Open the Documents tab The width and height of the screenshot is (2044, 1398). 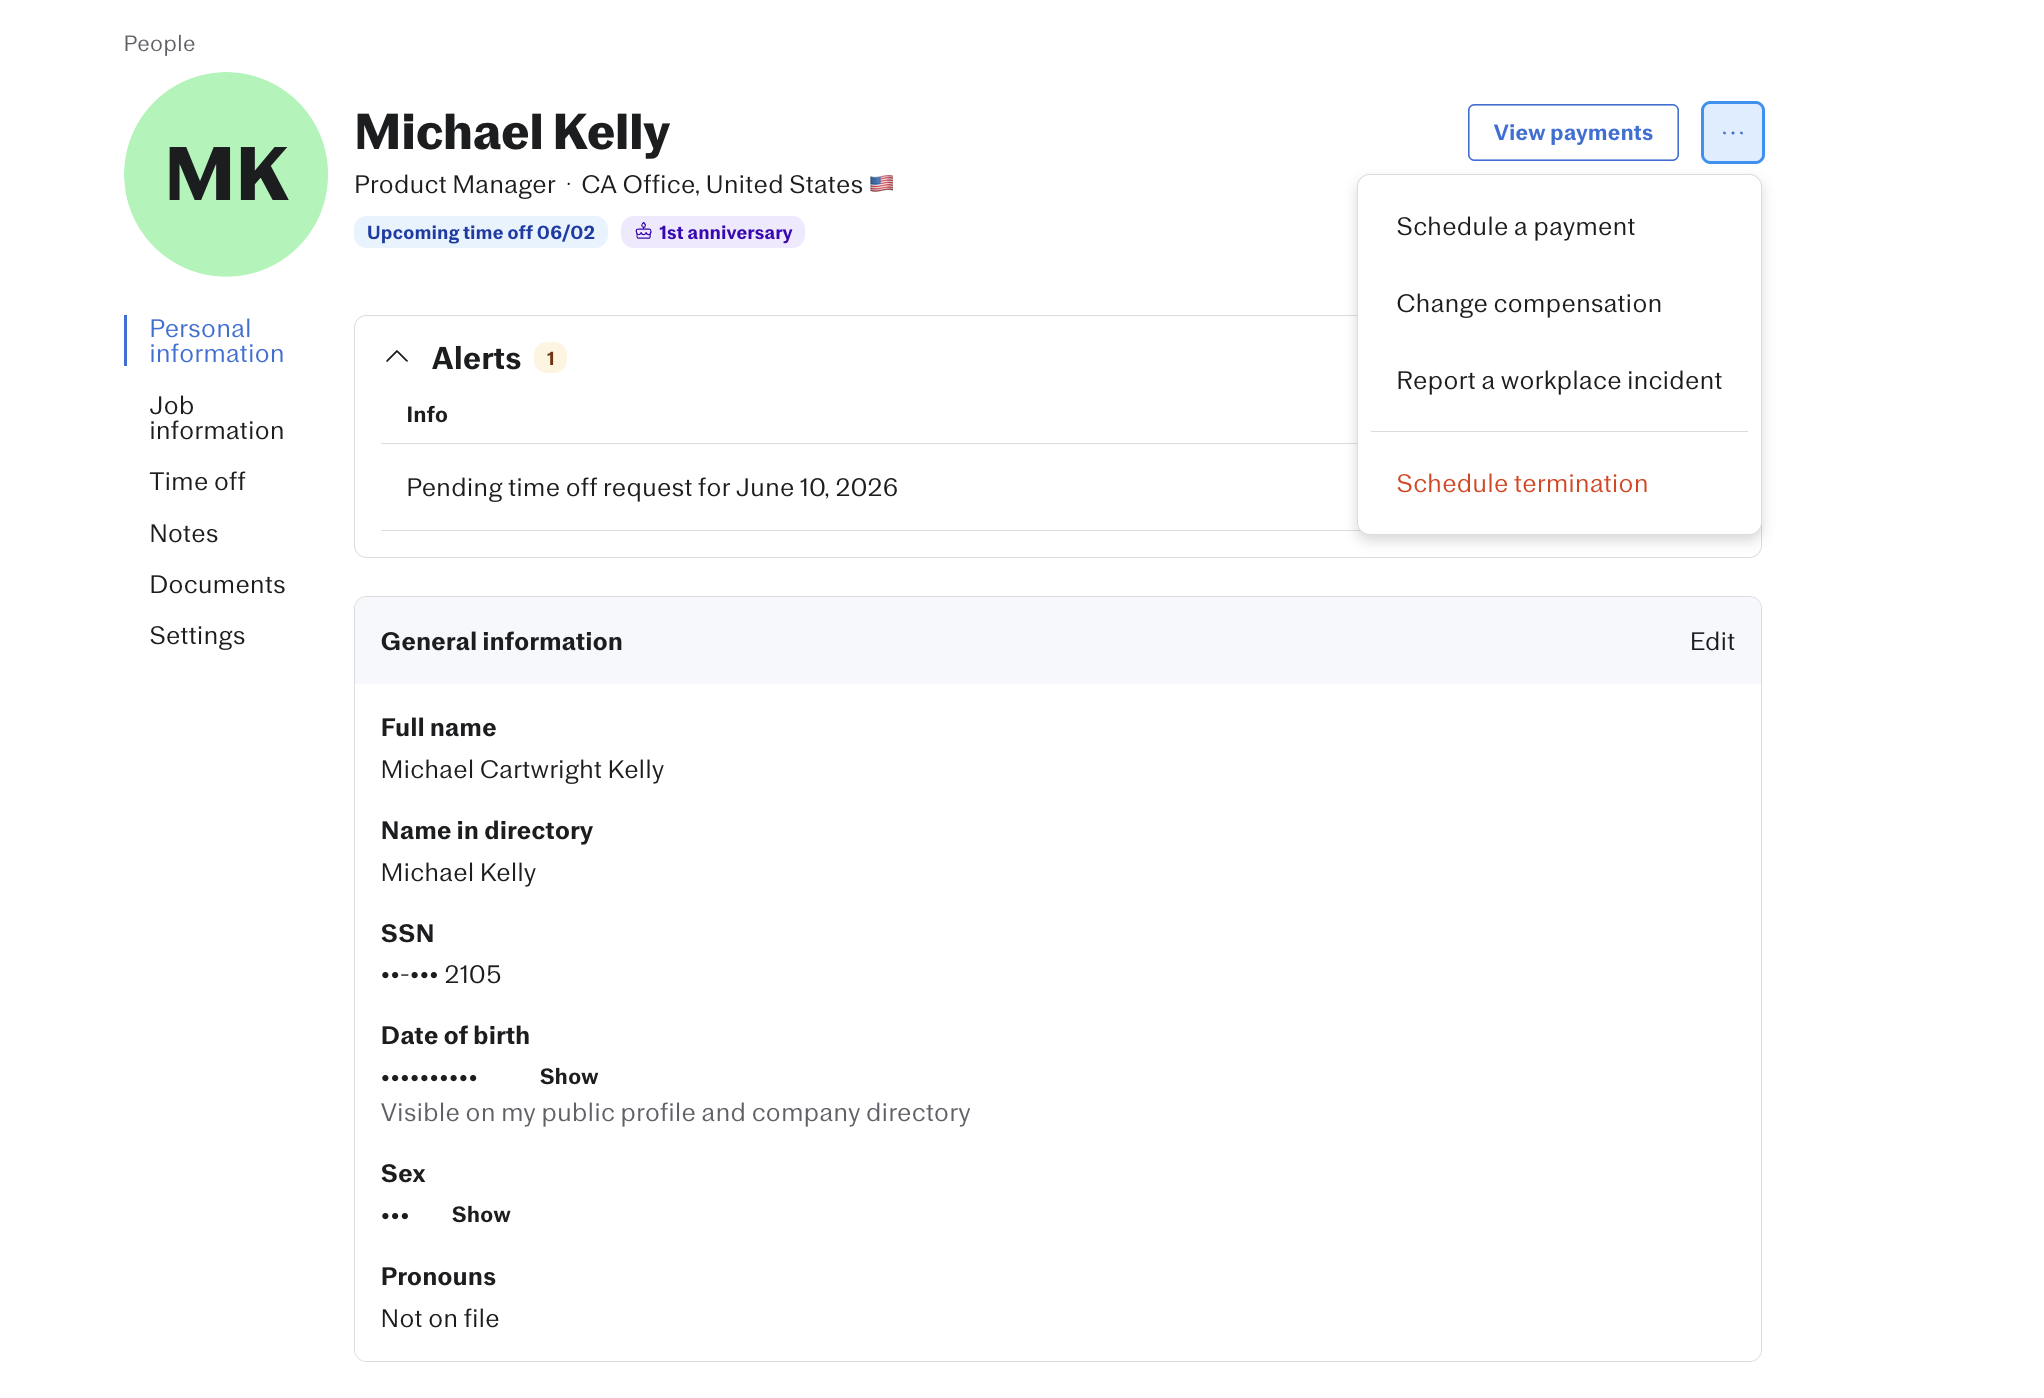[x=217, y=585]
